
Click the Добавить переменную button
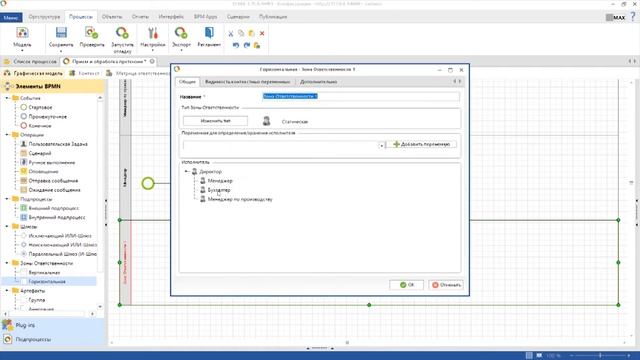click(421, 144)
